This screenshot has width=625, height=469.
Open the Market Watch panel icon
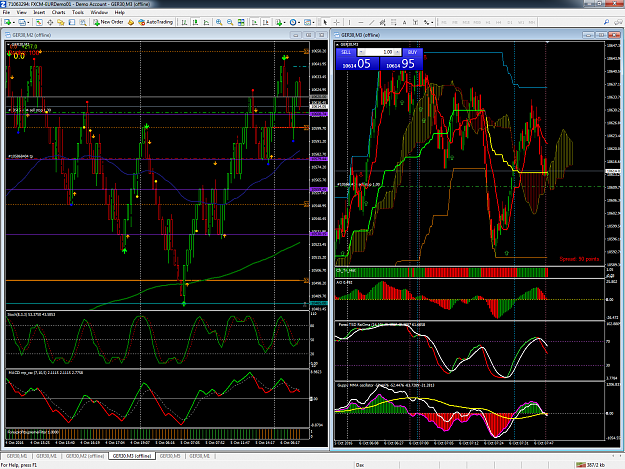point(39,22)
